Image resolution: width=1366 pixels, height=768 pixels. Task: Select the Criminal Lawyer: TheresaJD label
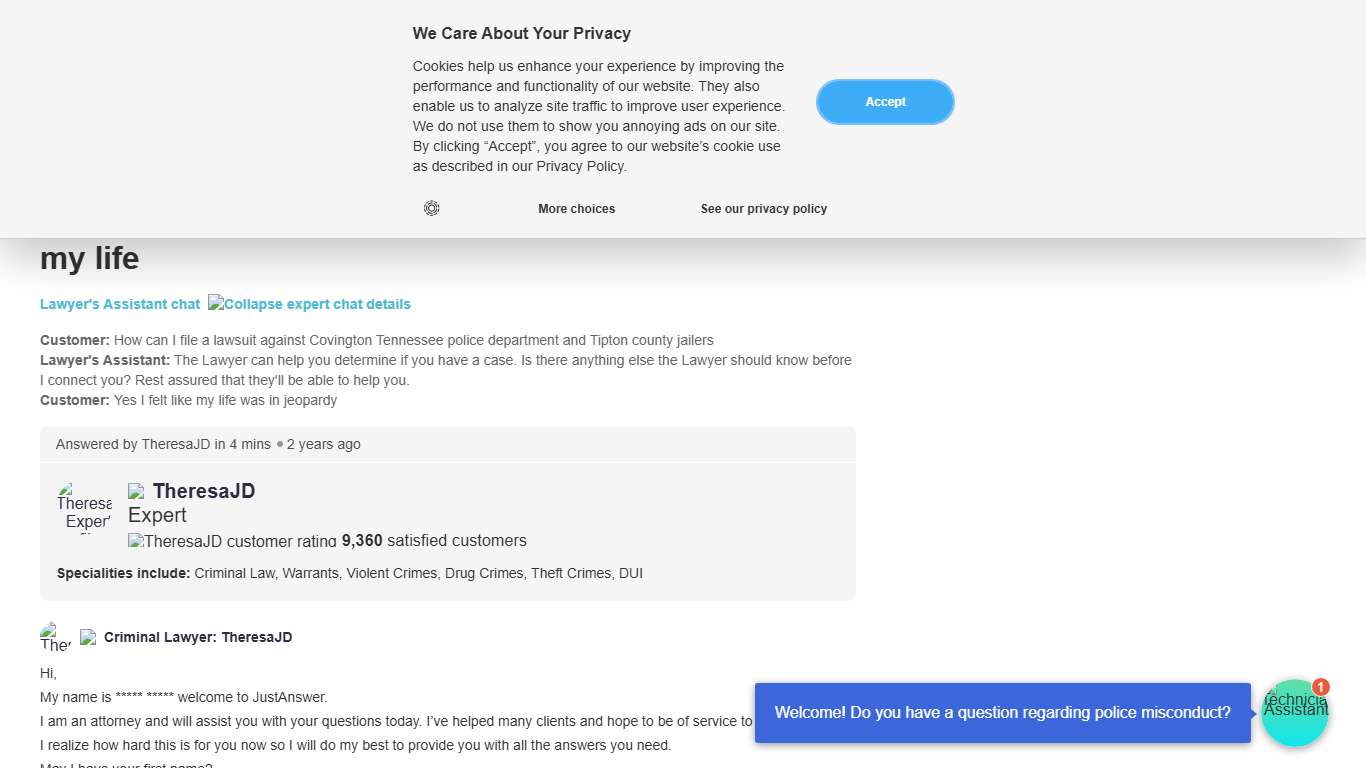coord(198,637)
